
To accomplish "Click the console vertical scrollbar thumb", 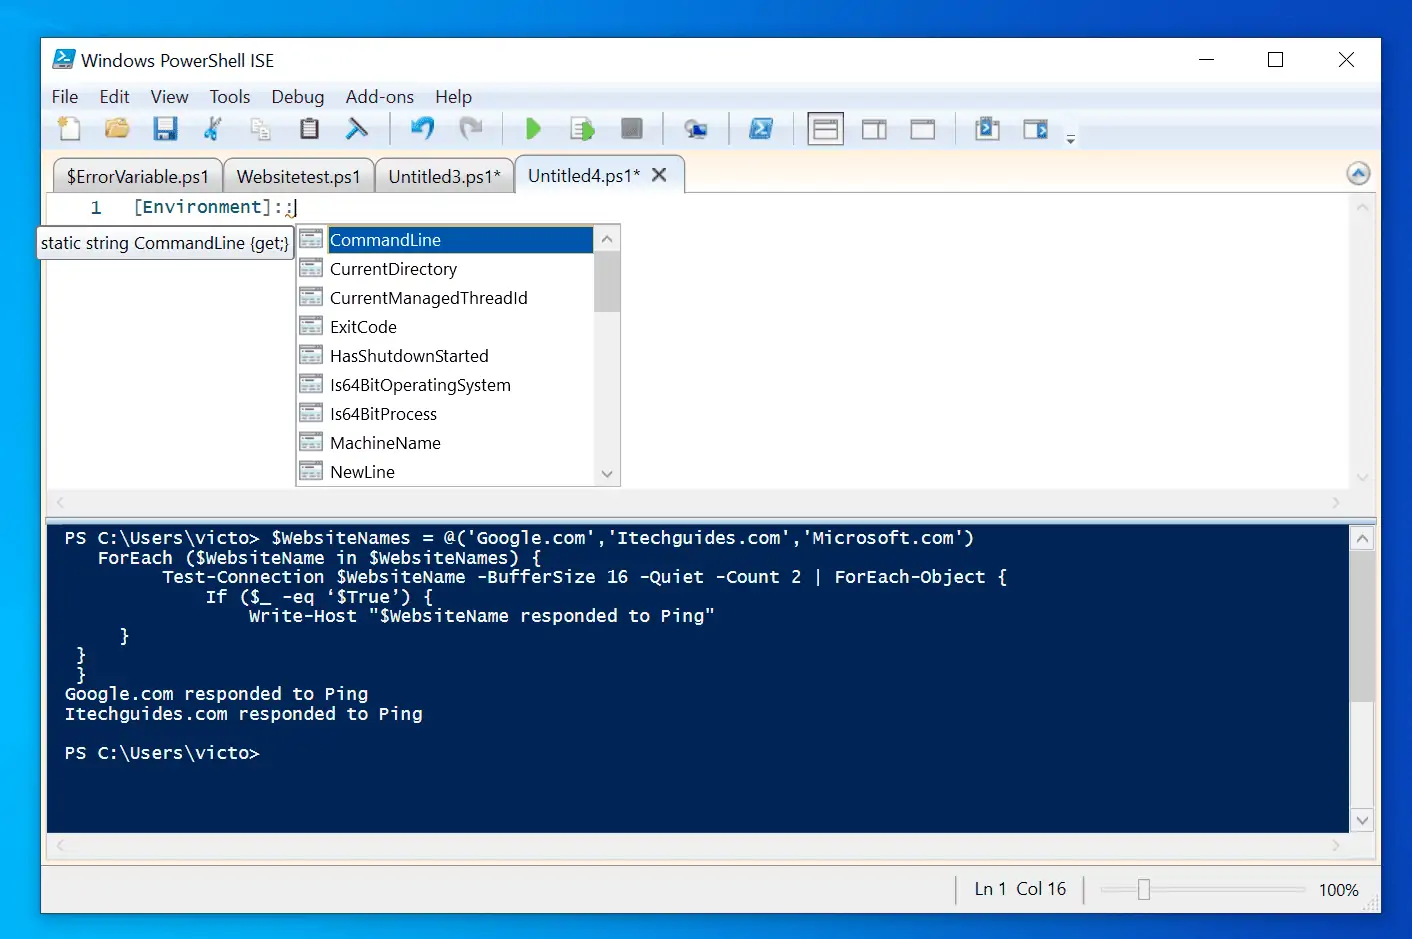I will (1361, 627).
